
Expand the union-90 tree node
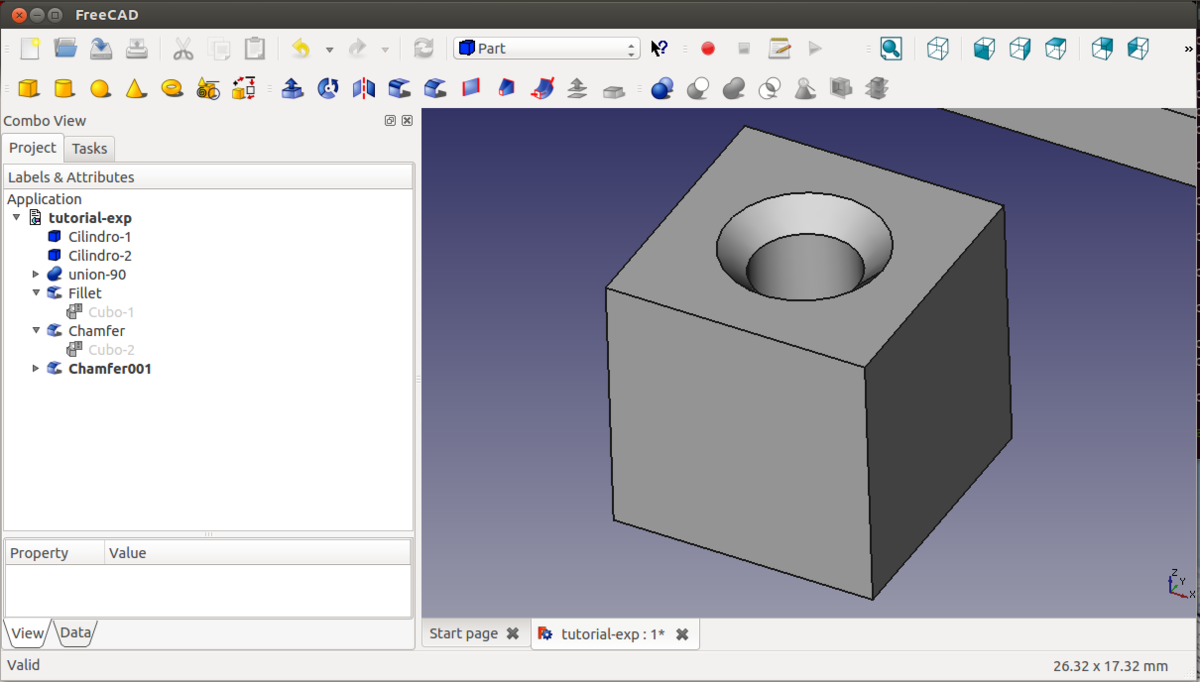tap(36, 274)
